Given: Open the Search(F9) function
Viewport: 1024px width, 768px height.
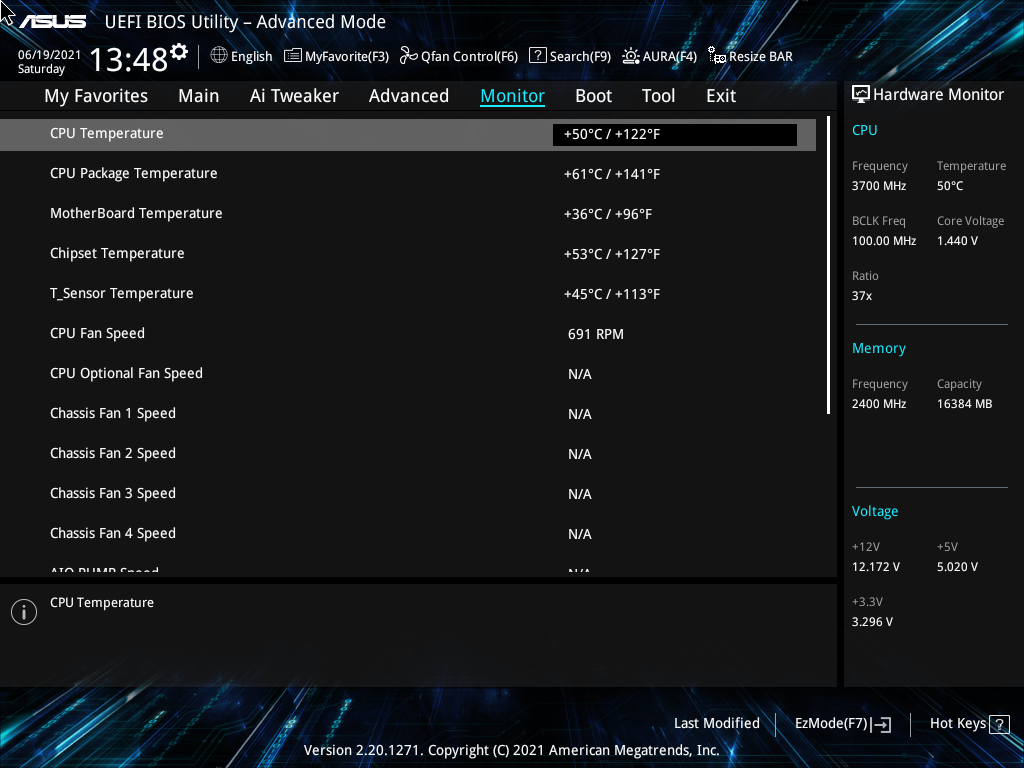Looking at the screenshot, I should (x=569, y=56).
